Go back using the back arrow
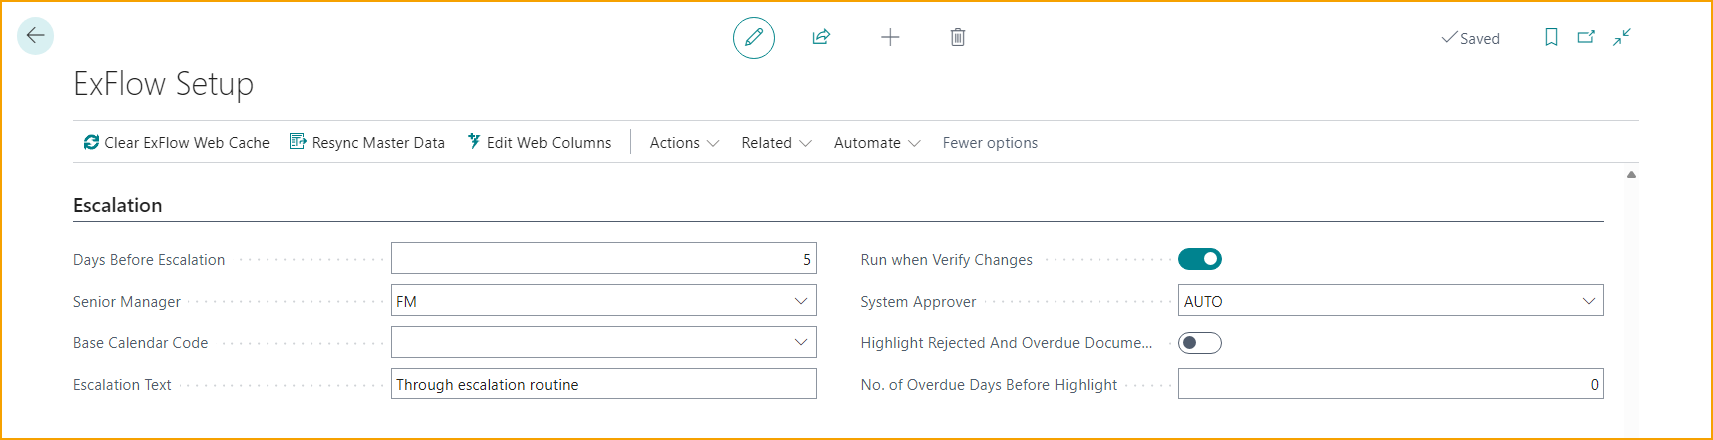Screen dimensions: 1713x440 35,36
